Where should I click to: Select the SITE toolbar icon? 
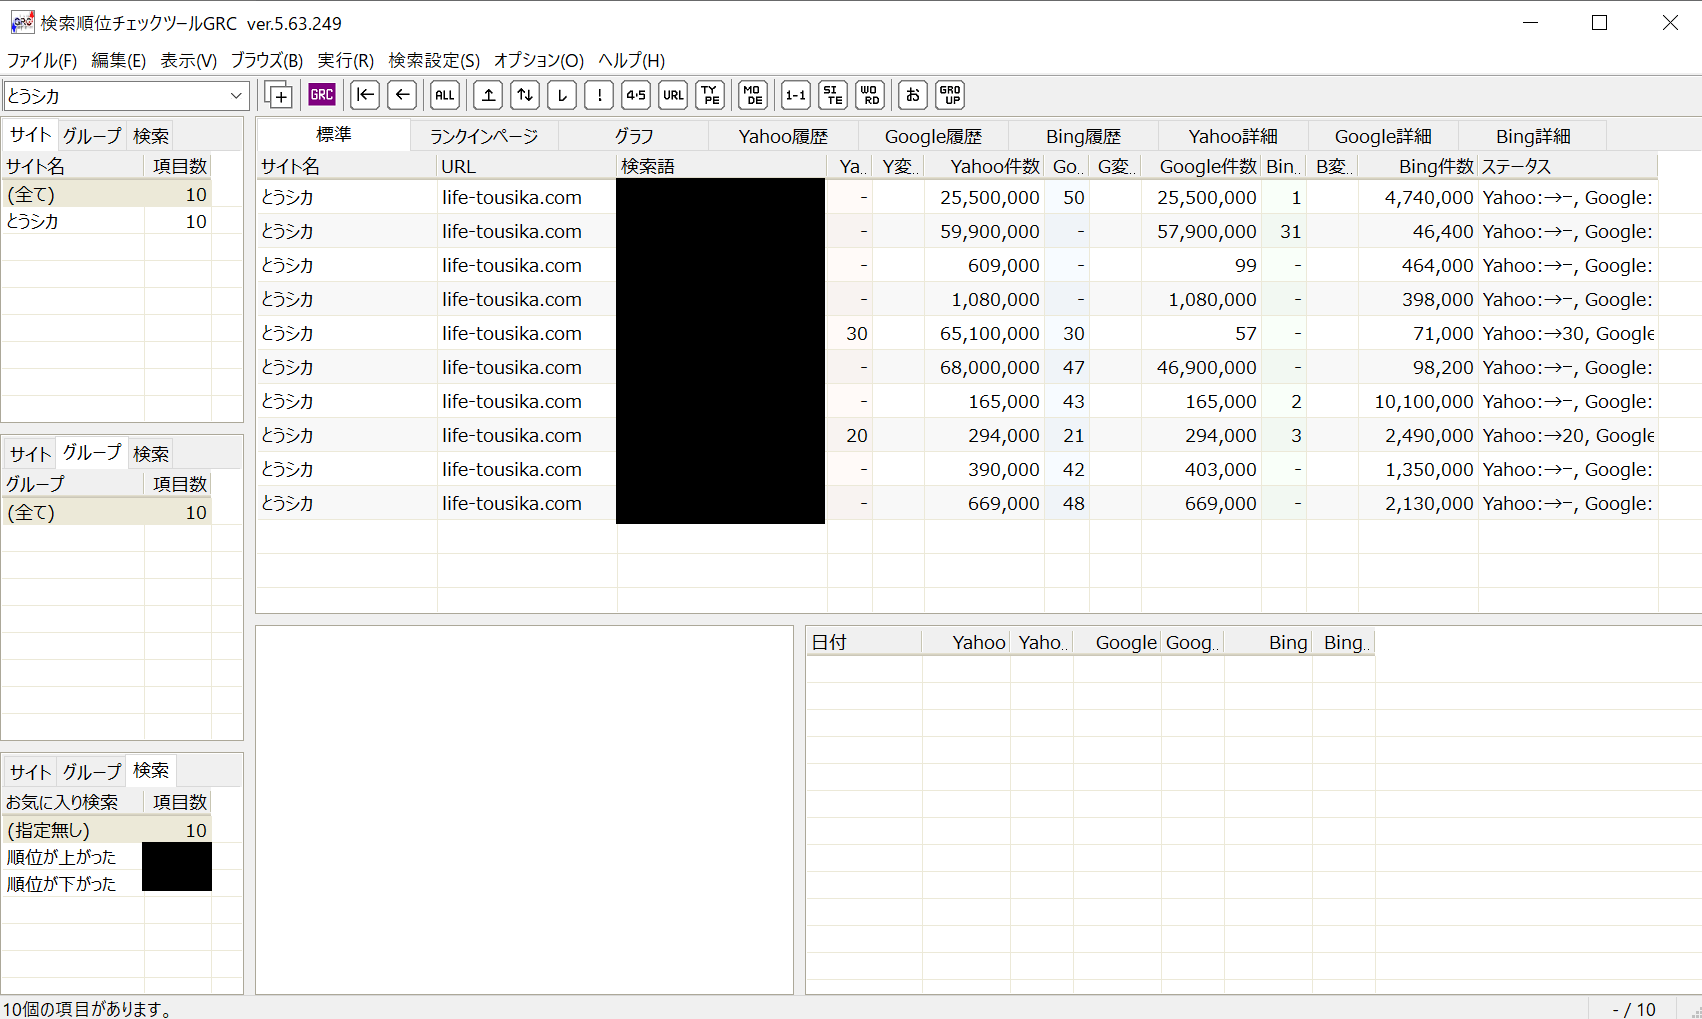coord(832,95)
